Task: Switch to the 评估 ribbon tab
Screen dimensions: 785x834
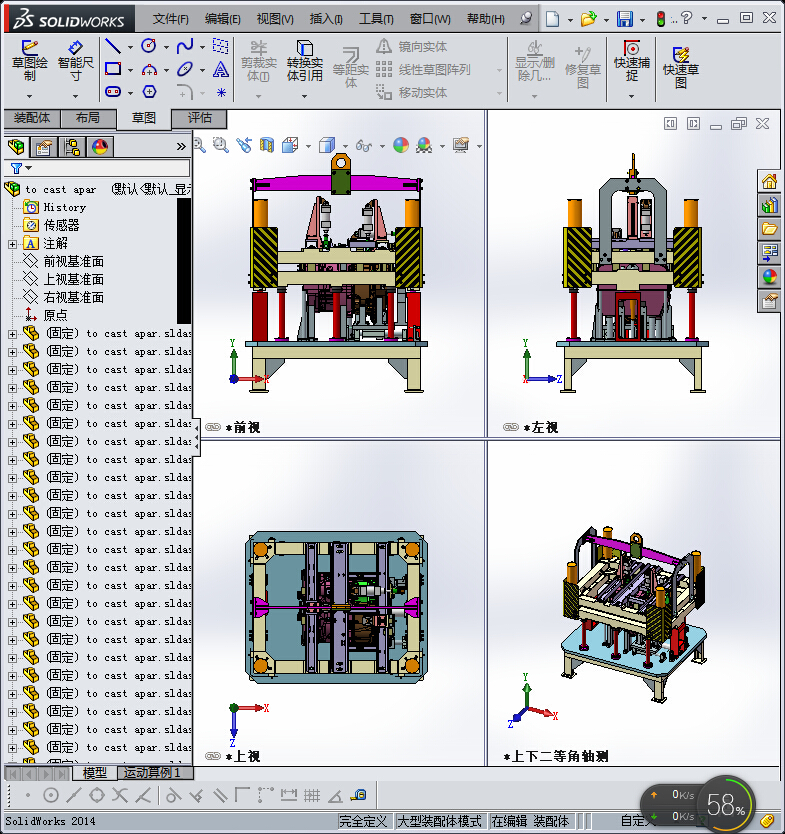Action: 199,118
